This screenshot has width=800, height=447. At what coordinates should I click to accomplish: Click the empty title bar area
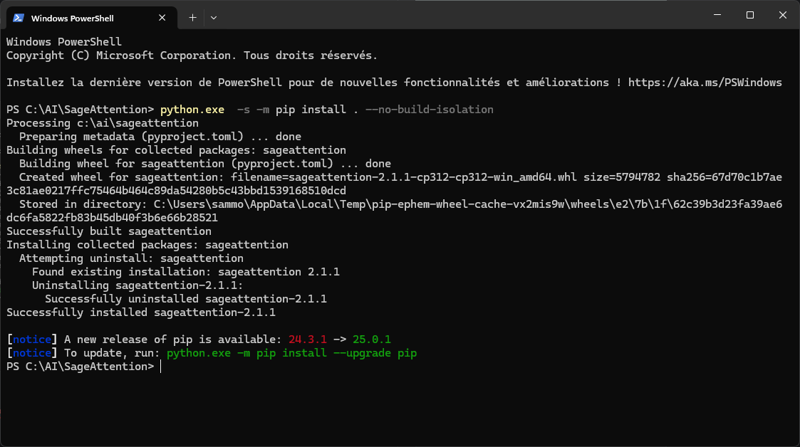pyautogui.click(x=459, y=15)
